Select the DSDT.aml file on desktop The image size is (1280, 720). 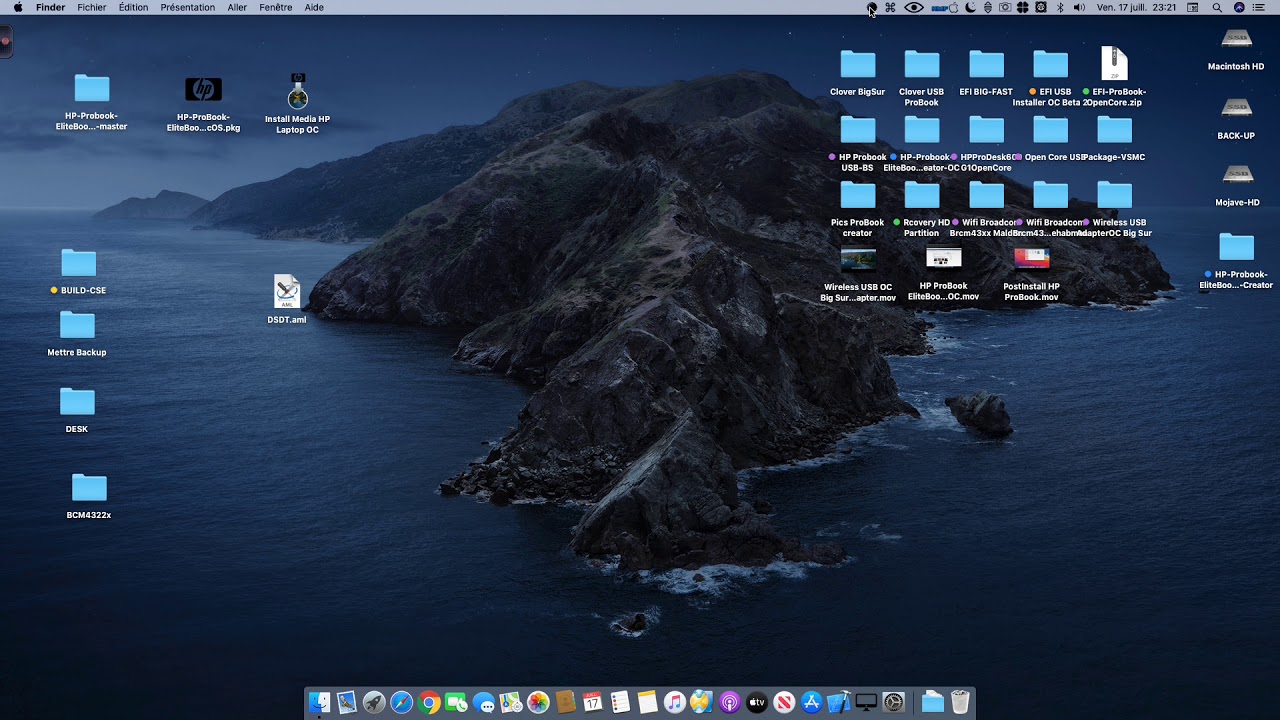[287, 292]
